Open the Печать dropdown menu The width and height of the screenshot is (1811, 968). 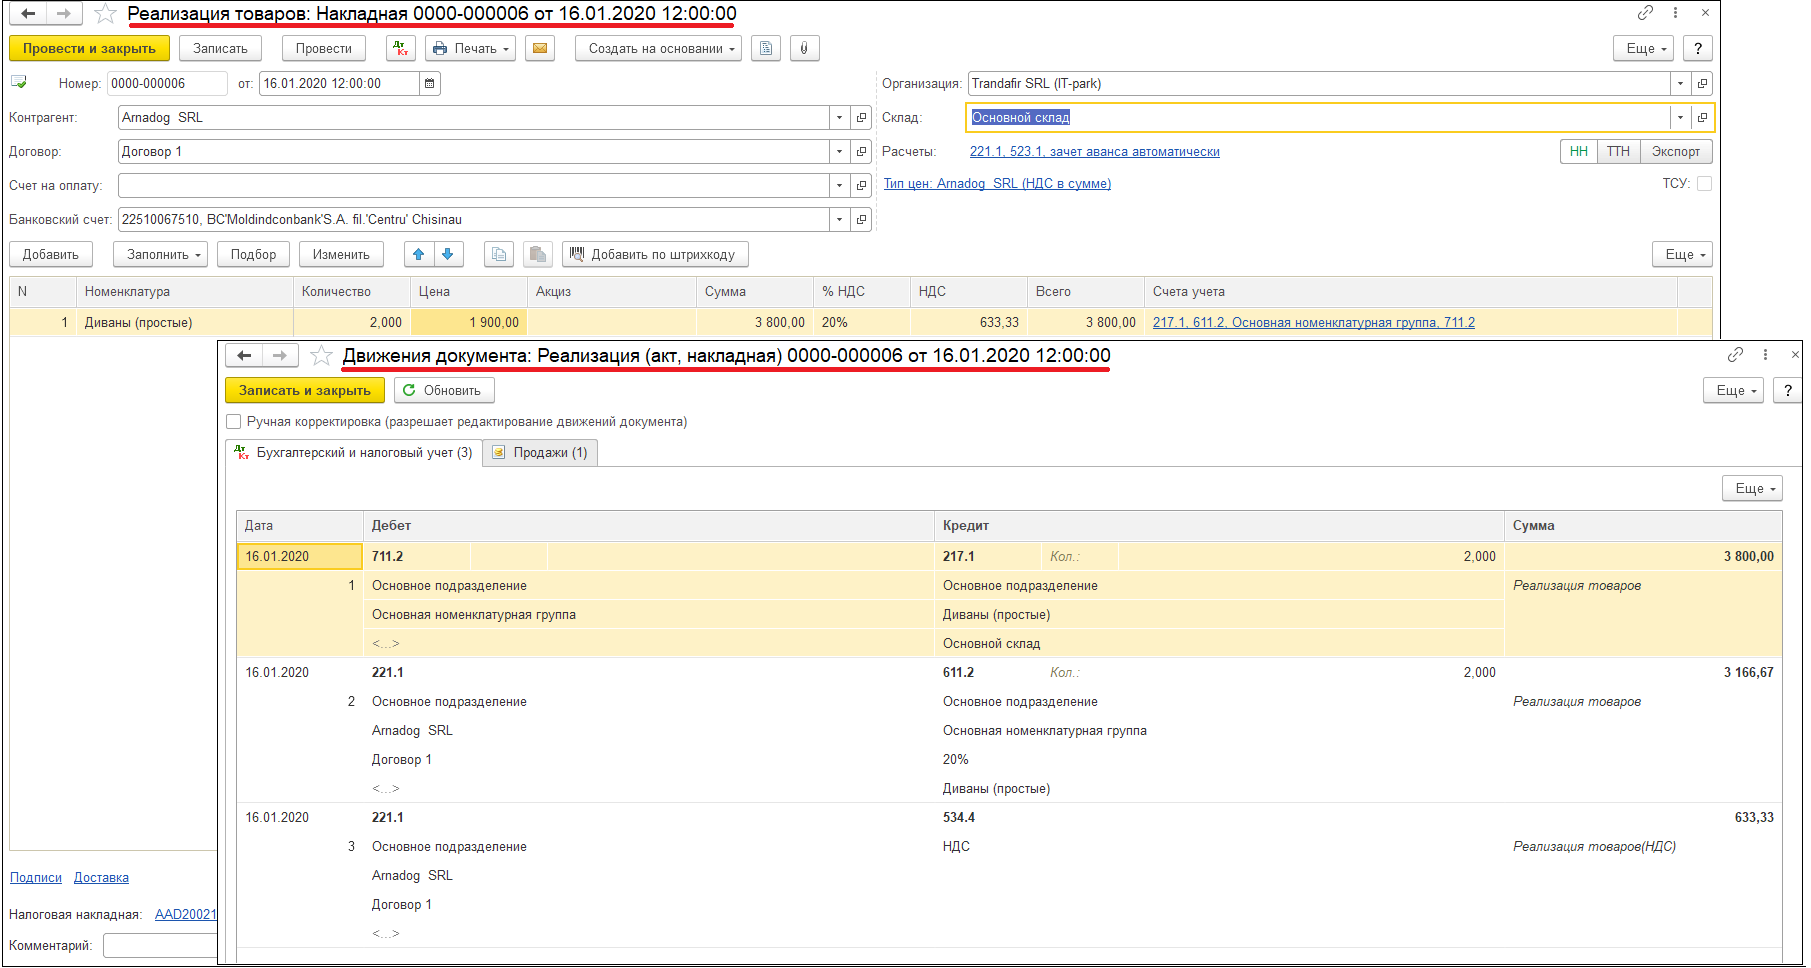pos(471,49)
